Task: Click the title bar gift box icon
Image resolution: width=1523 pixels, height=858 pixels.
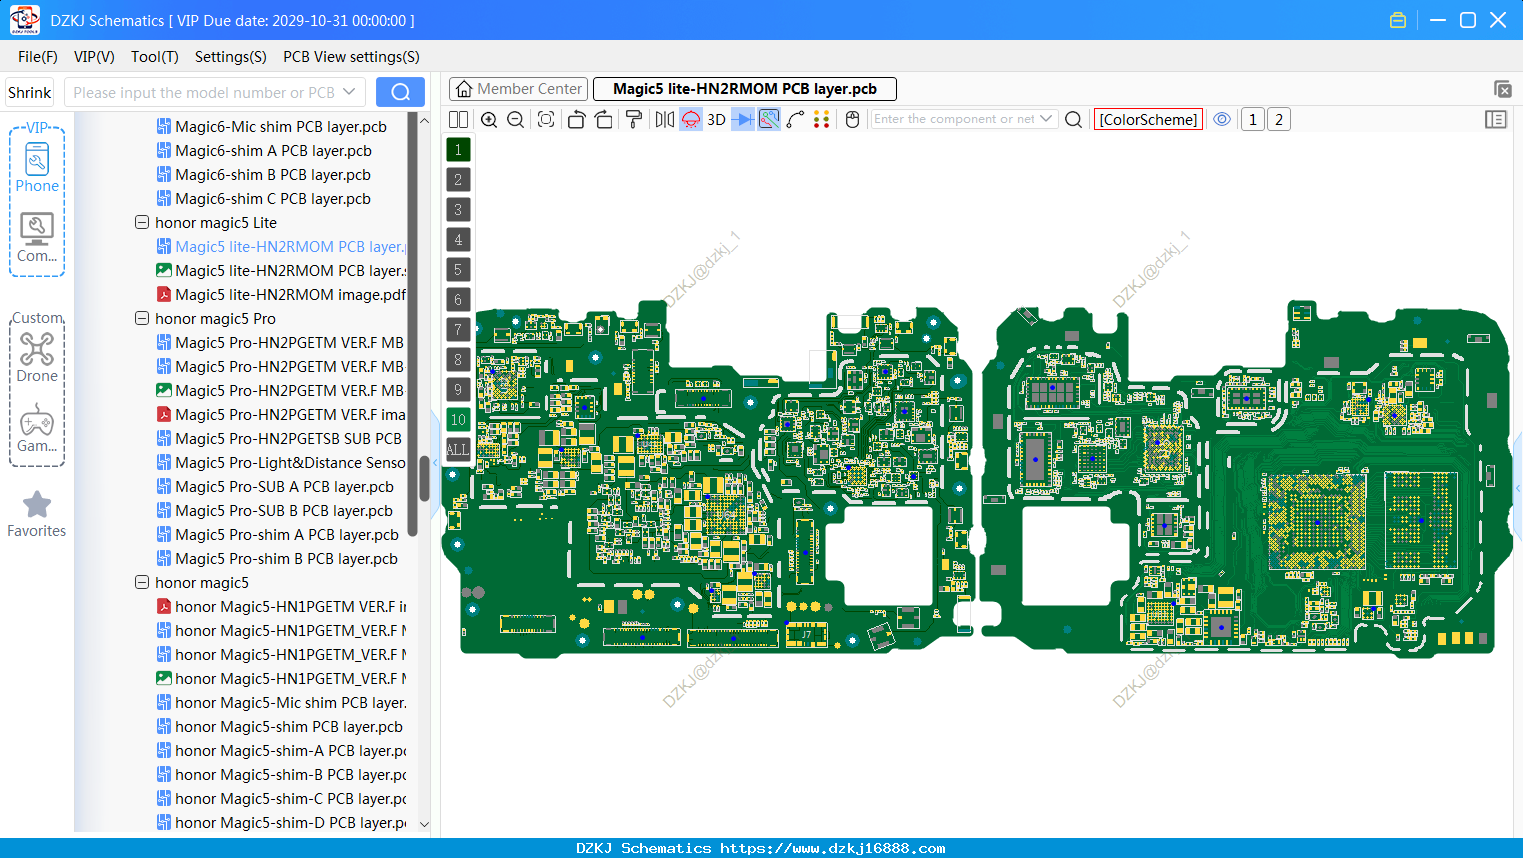Action: click(1398, 20)
